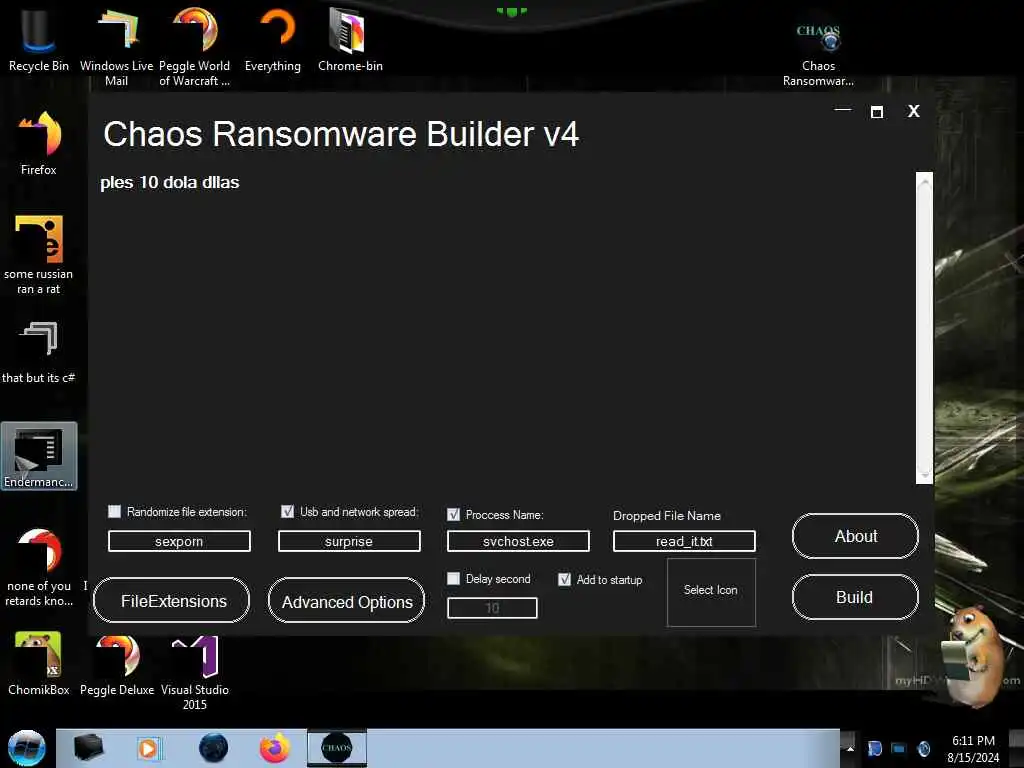
Task: Open the taskbar clock showing 6:11 PM
Action: [x=972, y=748]
